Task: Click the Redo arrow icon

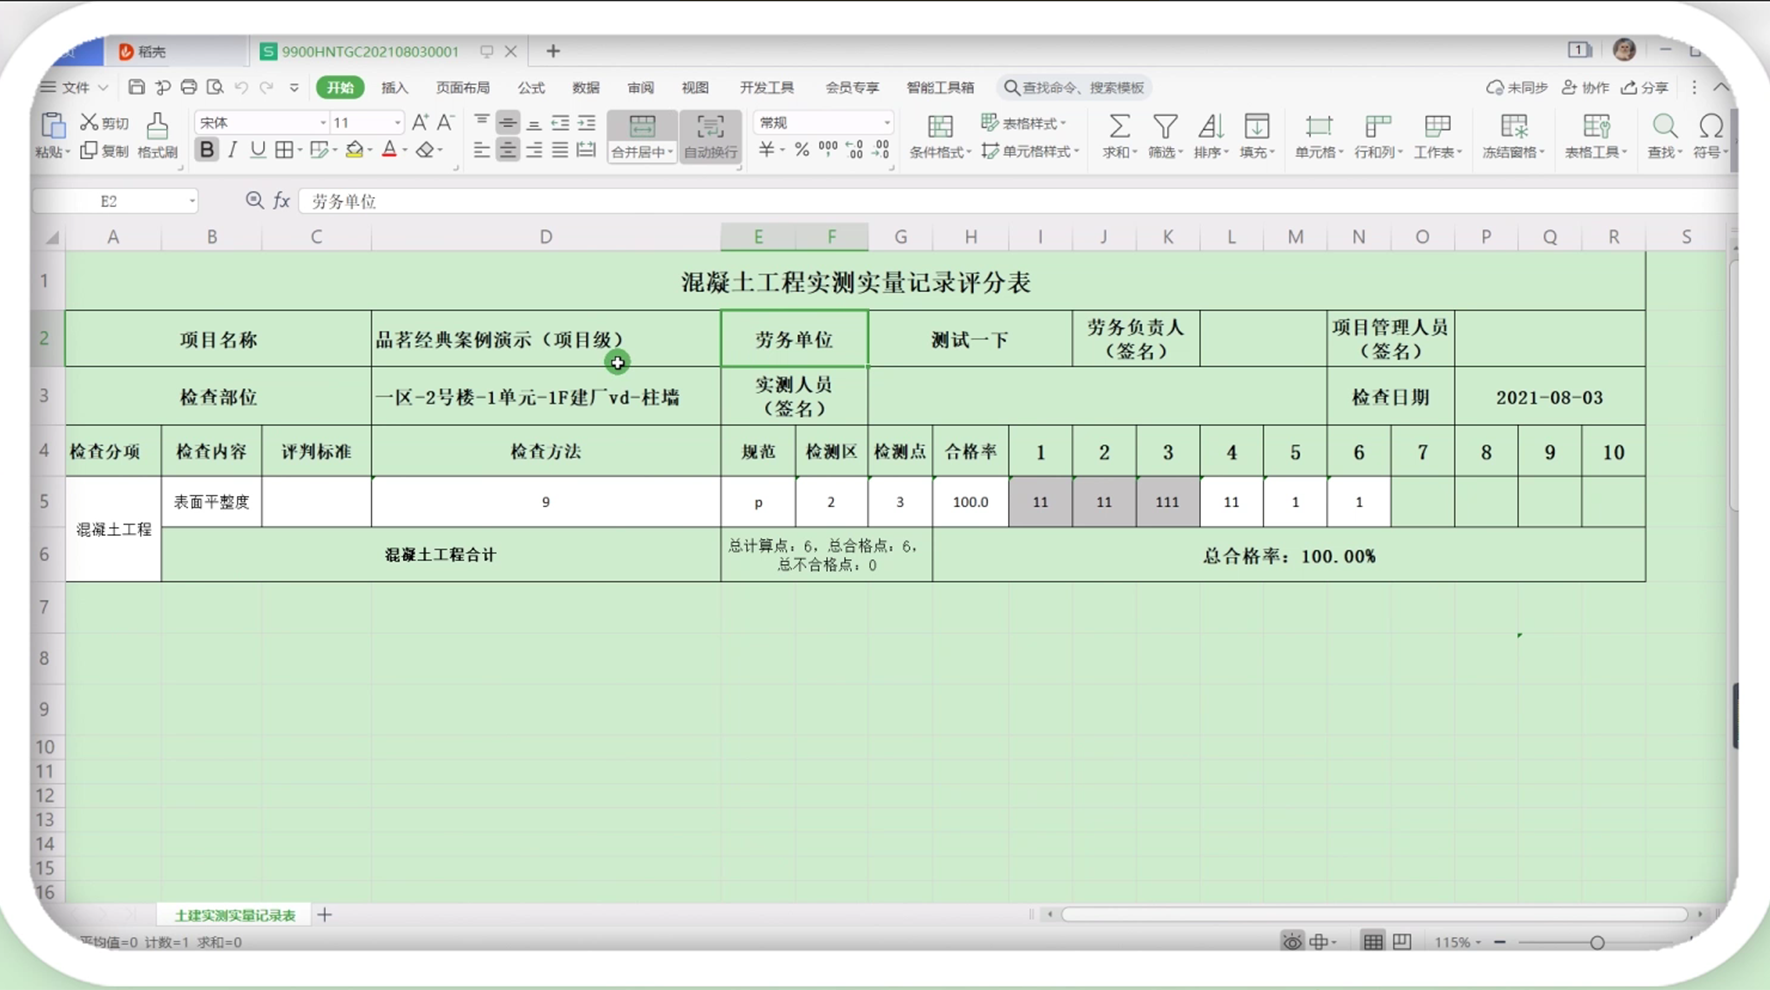Action: click(x=267, y=88)
